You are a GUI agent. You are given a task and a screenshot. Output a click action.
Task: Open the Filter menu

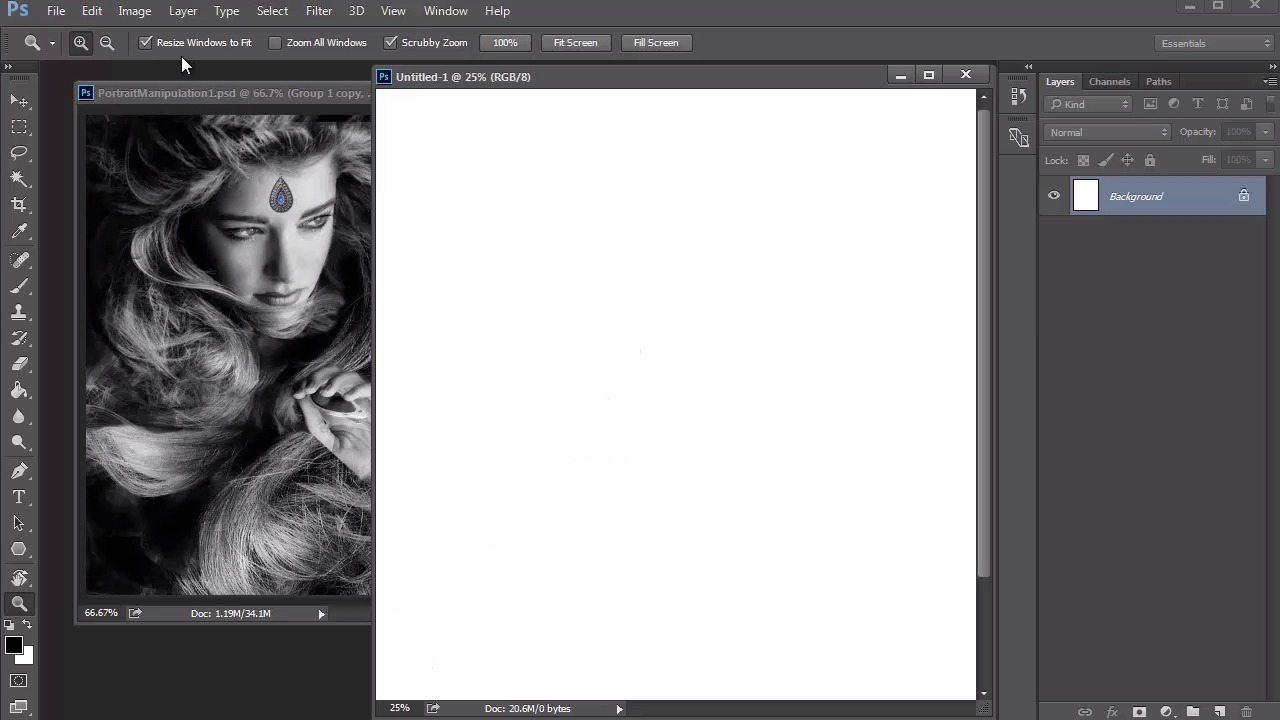(319, 11)
